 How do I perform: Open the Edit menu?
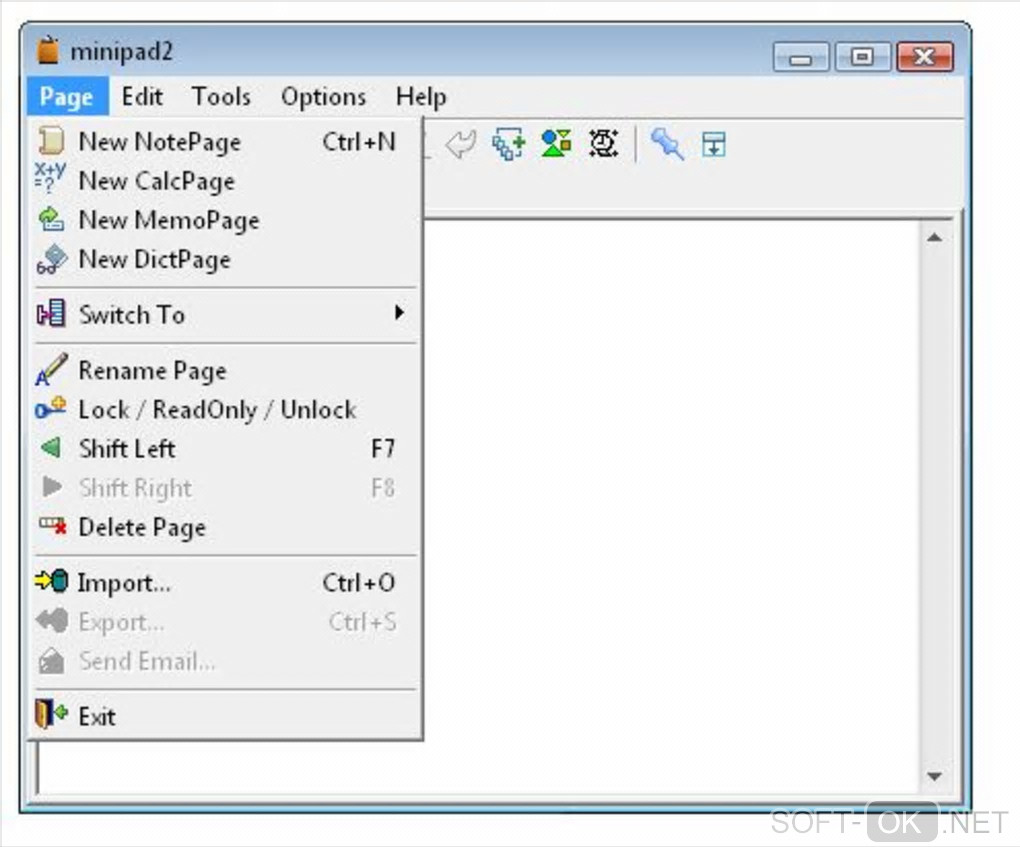(x=142, y=96)
